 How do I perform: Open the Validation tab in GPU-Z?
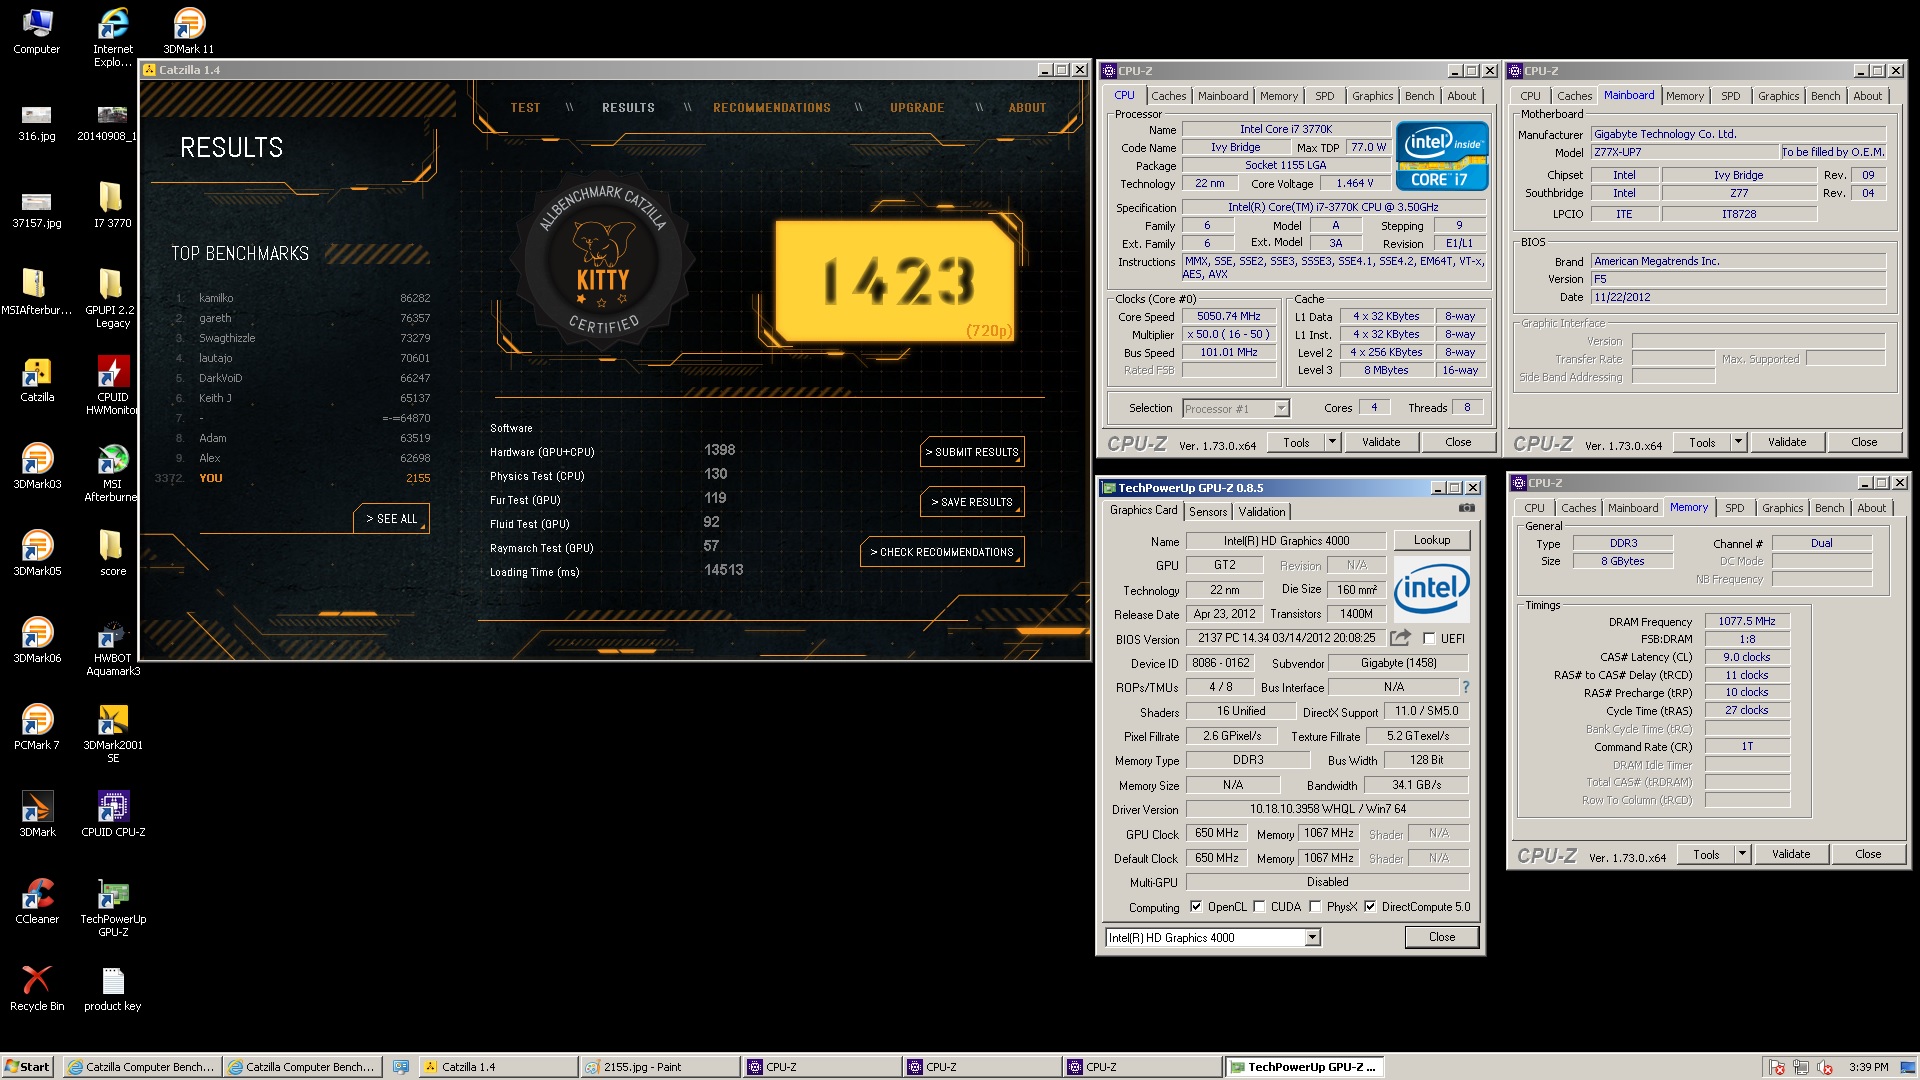[1262, 511]
